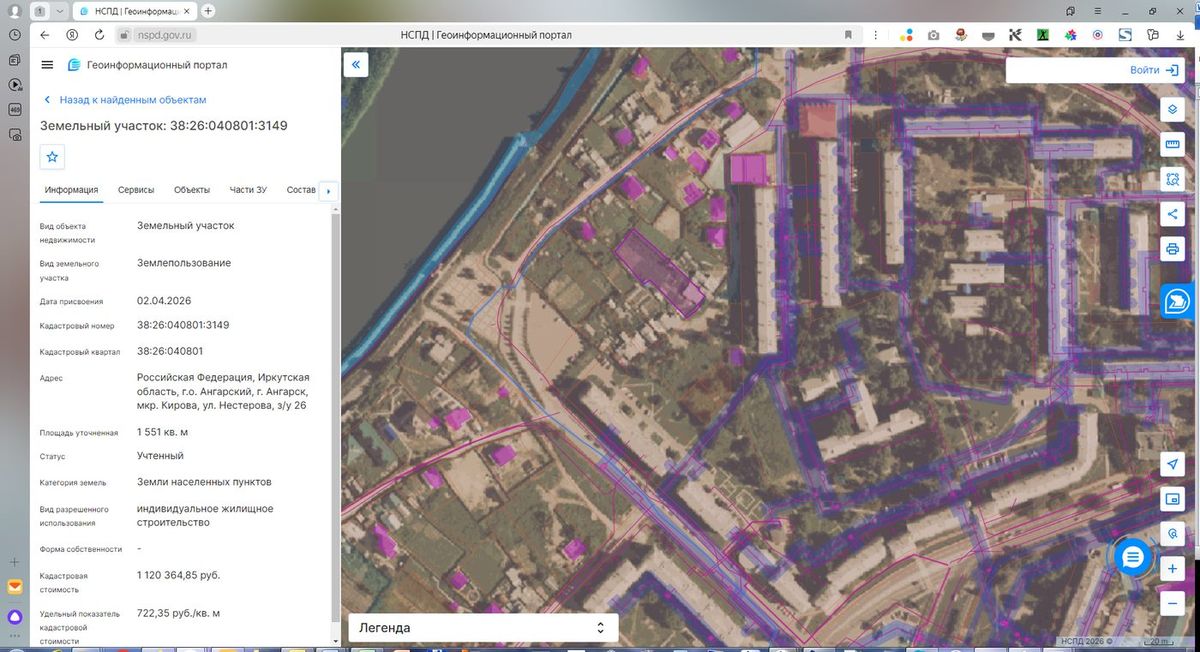The height and width of the screenshot is (652, 1200).
Task: Switch to the Сервисы tab
Action: click(x=136, y=190)
